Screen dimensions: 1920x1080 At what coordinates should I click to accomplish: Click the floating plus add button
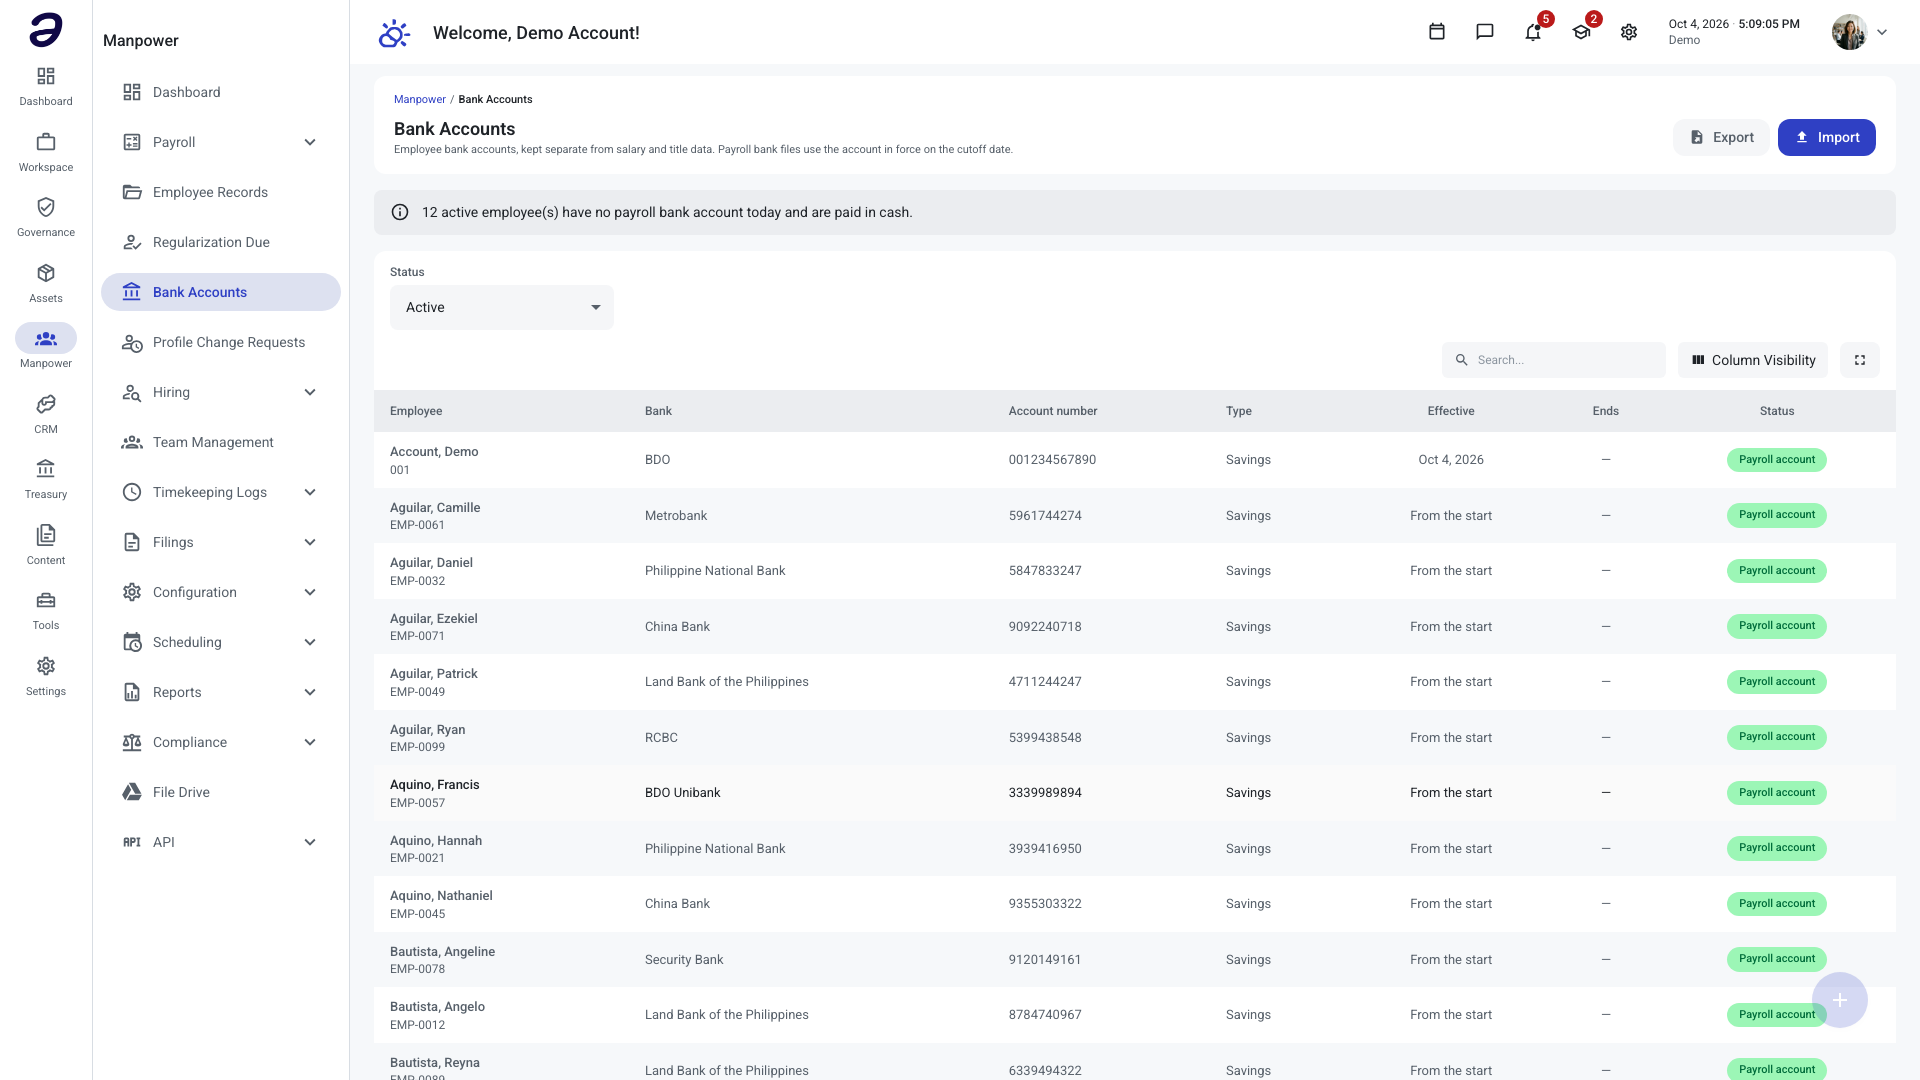1840,1000
